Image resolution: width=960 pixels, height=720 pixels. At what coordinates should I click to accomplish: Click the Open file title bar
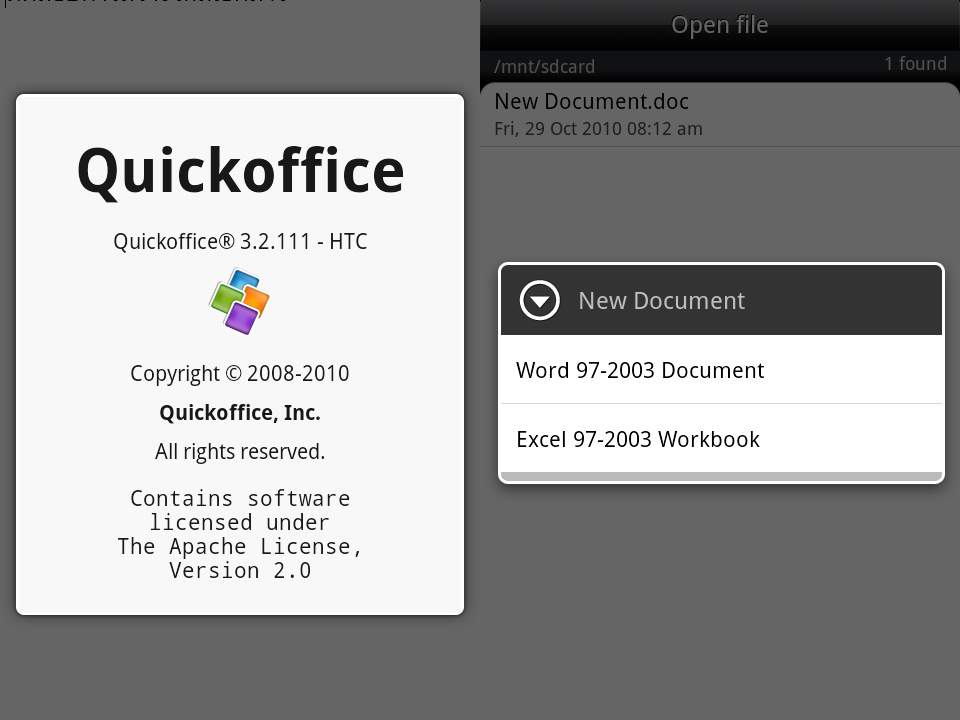(720, 25)
